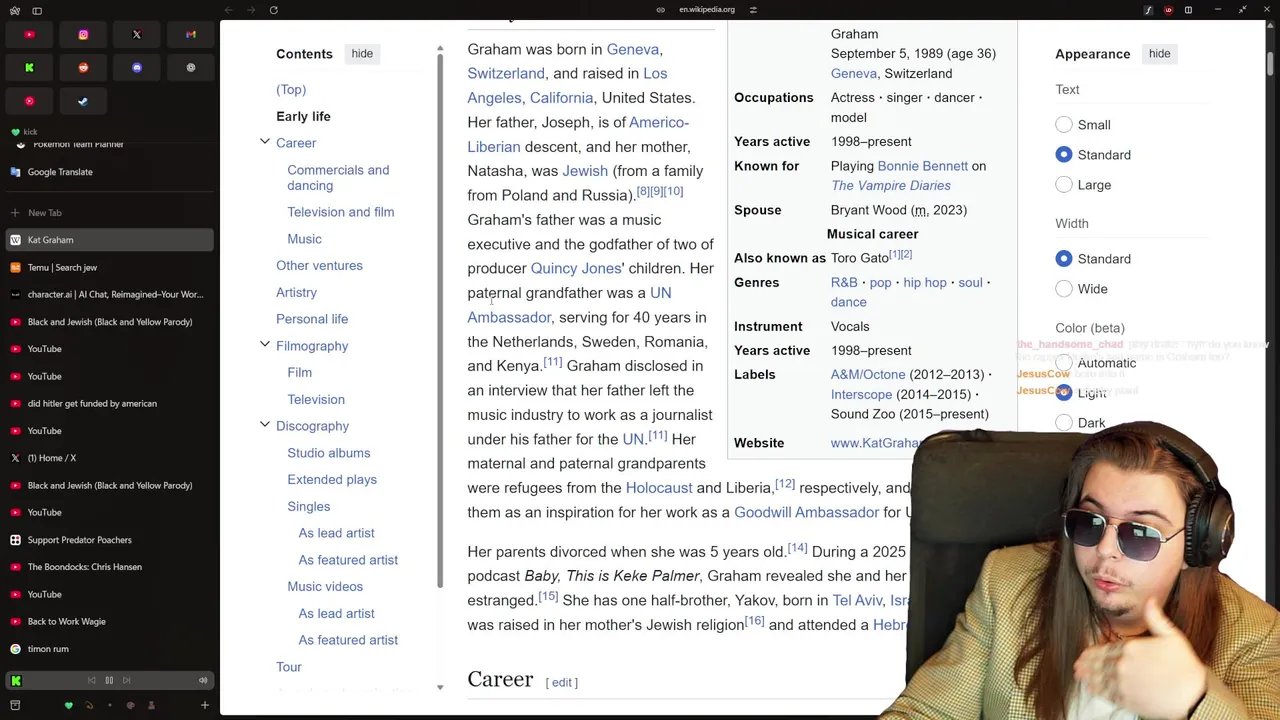Open a New Tab from sidebar
The width and height of the screenshot is (1280, 720).
[x=108, y=213]
